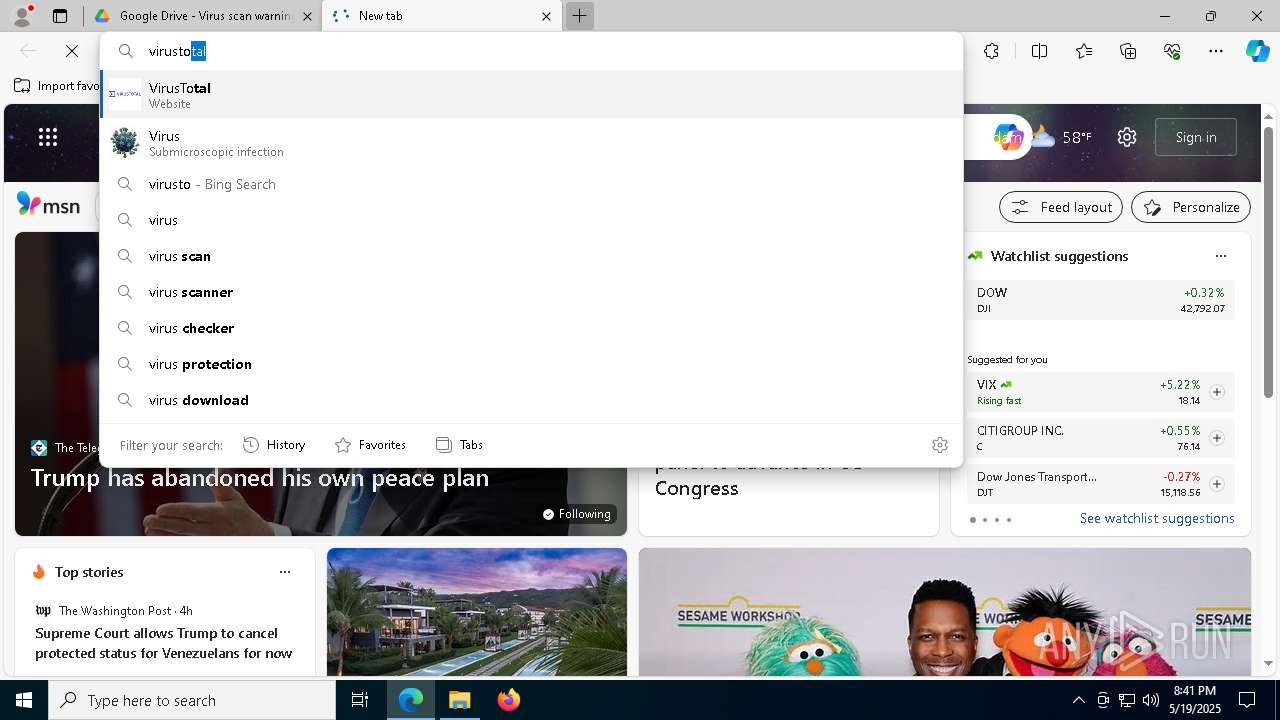Open the browser profile icon
The image size is (1280, 720).
tap(22, 16)
